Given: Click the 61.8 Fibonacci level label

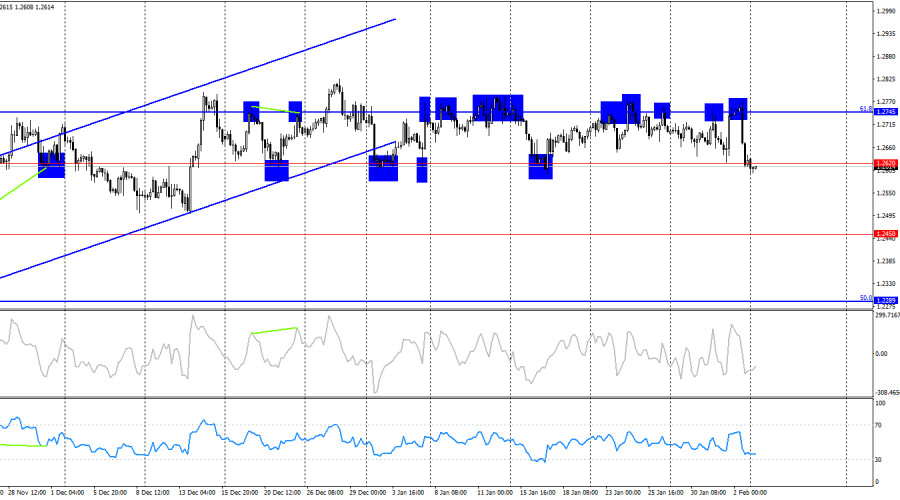Looking at the screenshot, I should tap(866, 108).
